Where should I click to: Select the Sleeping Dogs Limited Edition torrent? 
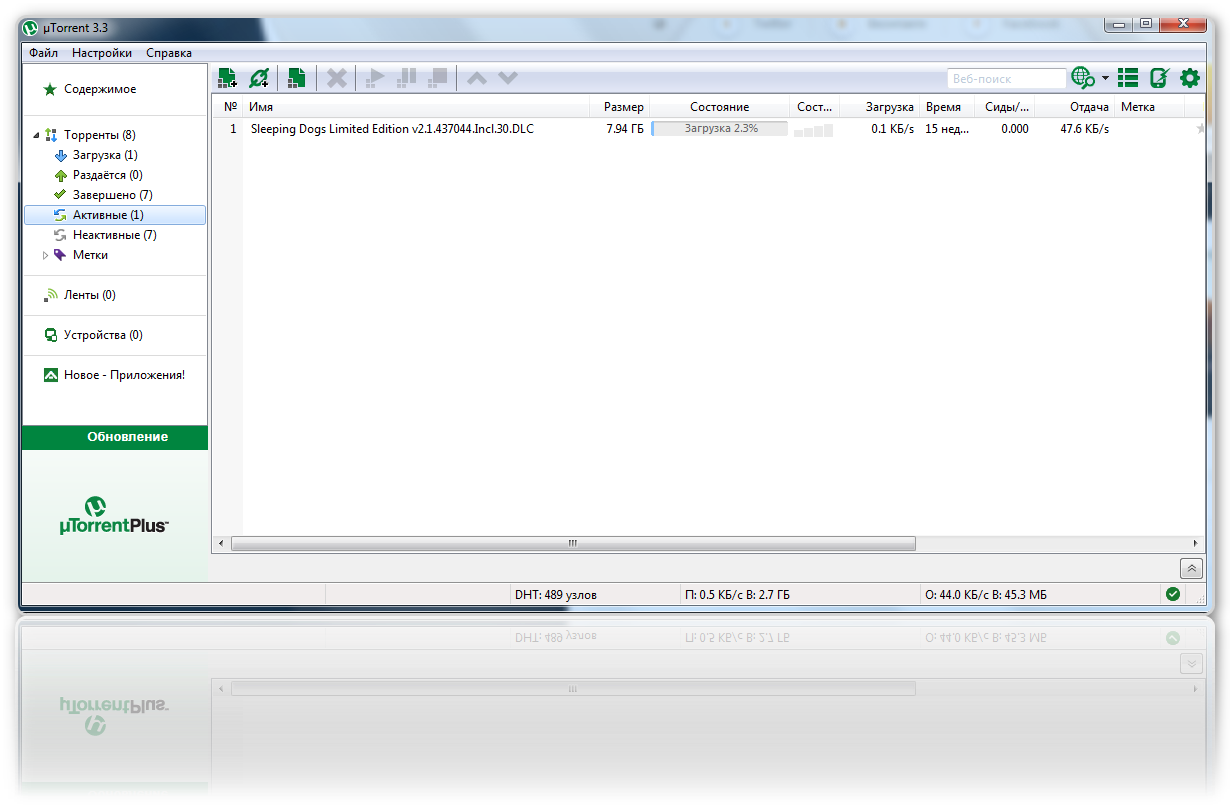[x=391, y=129]
